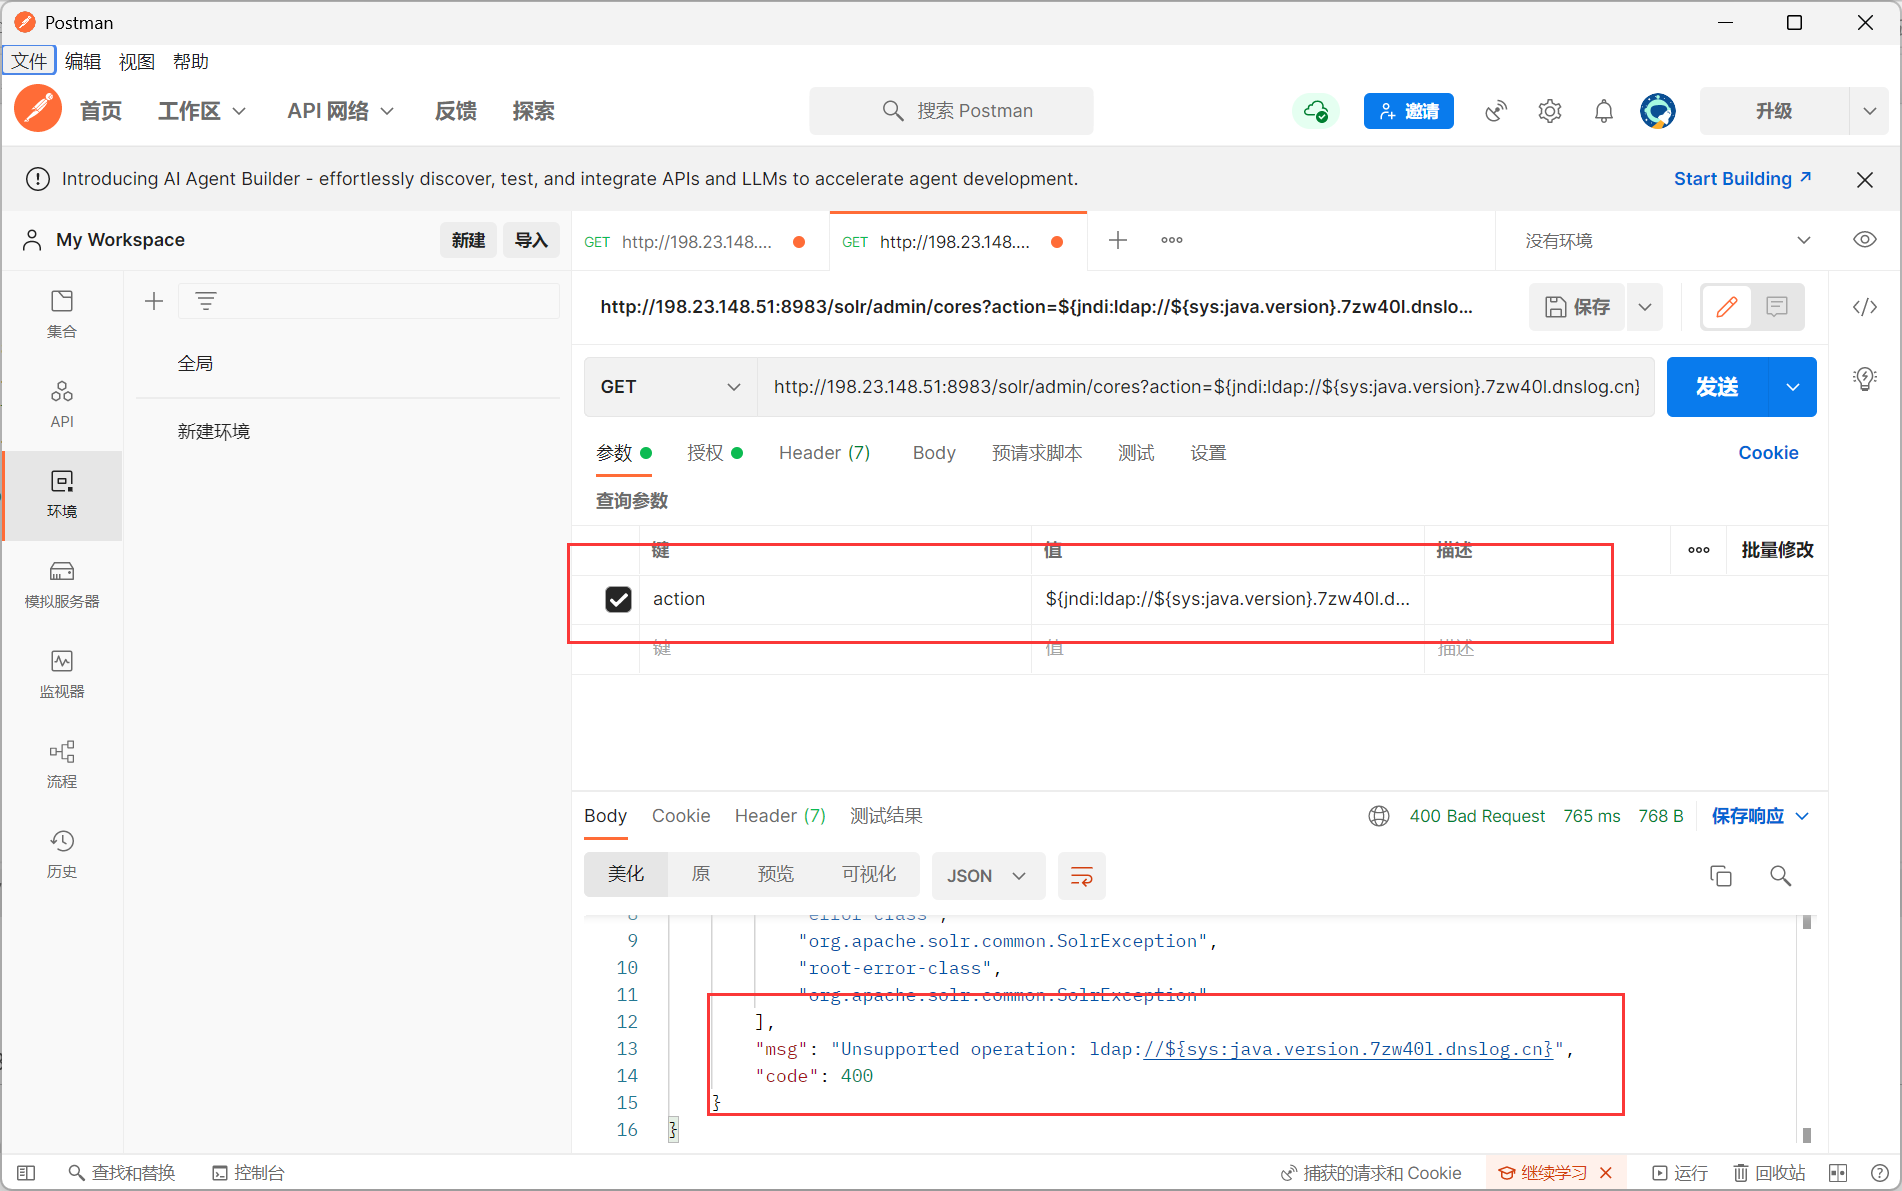Image resolution: width=1902 pixels, height=1191 pixels.
Task: Expand the Upgrade dropdown arrow
Action: click(1870, 111)
